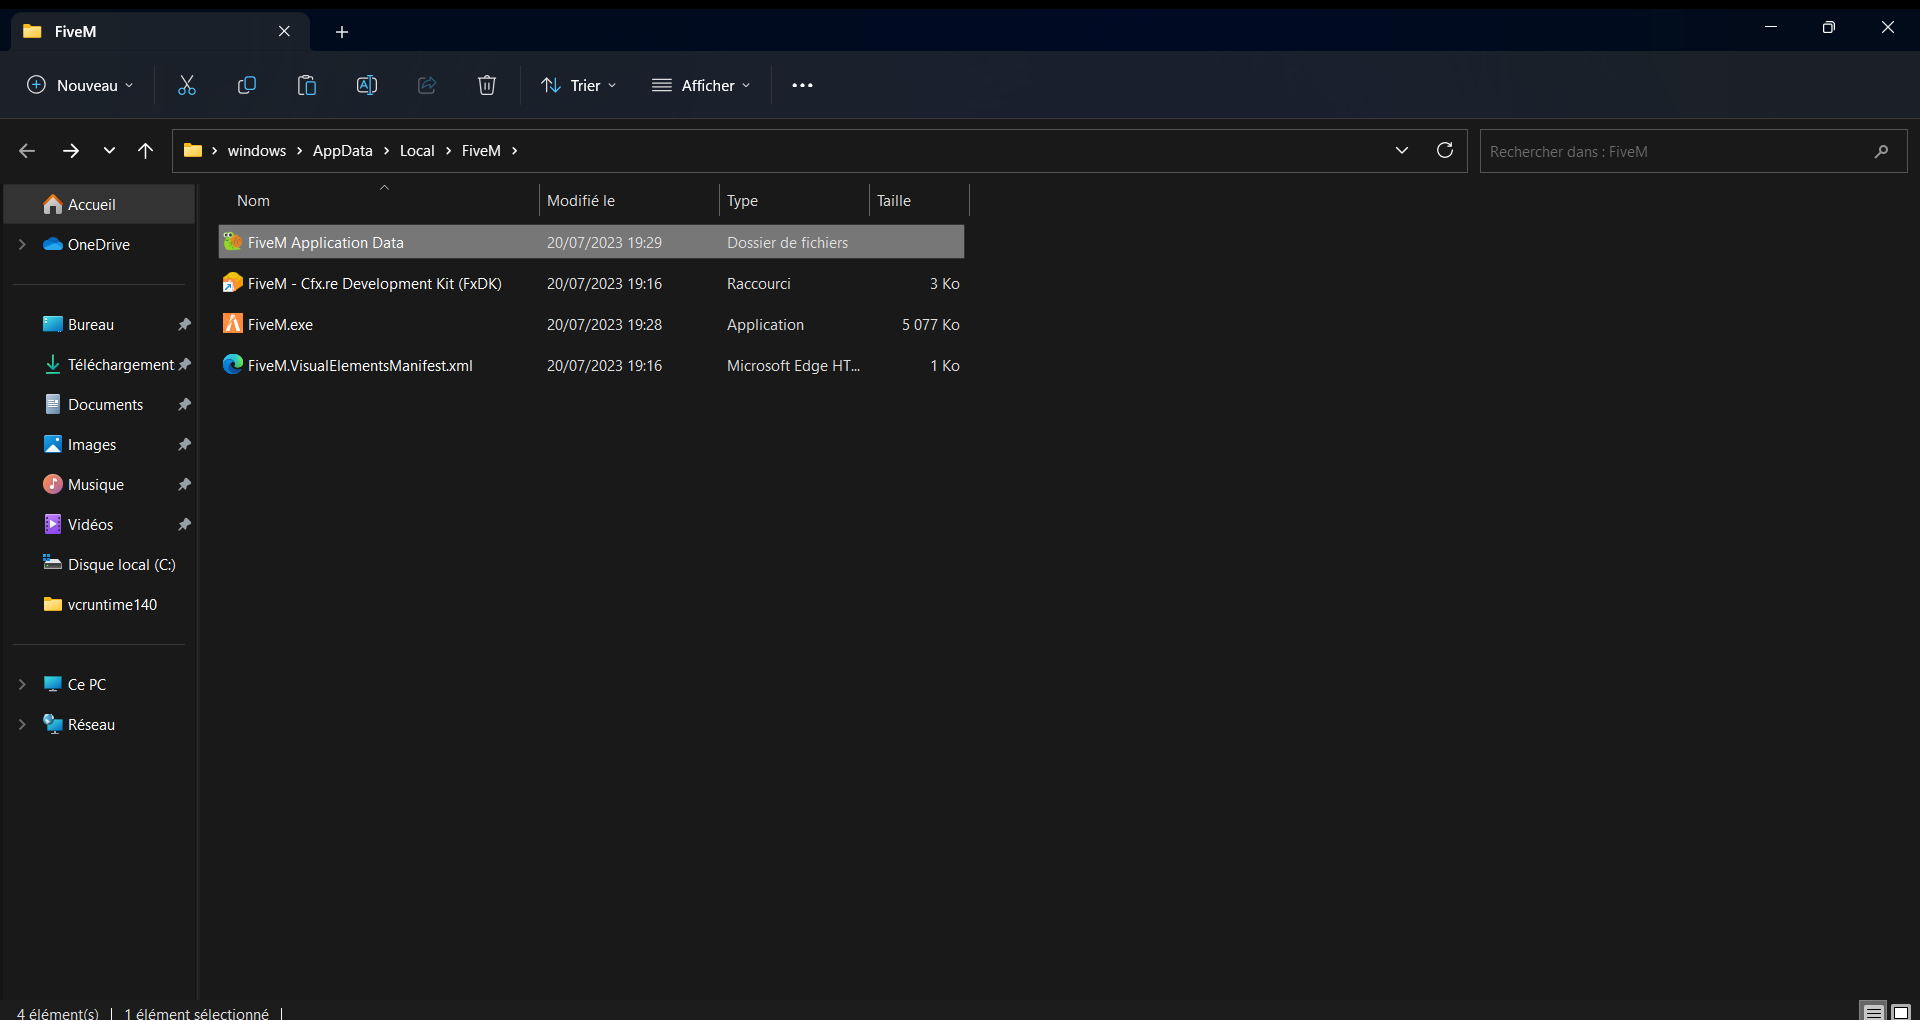Select FiveM - Cfx.re Development Kit name

pyautogui.click(x=375, y=284)
